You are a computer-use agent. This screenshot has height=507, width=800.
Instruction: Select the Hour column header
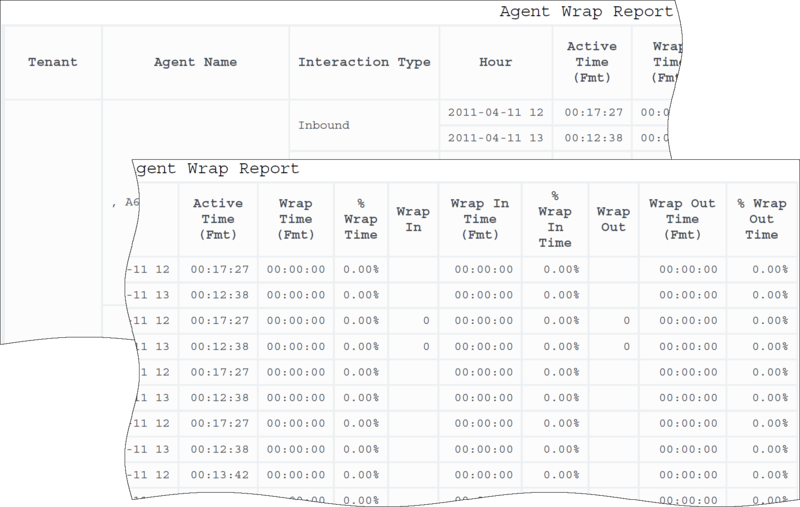tap(495, 62)
